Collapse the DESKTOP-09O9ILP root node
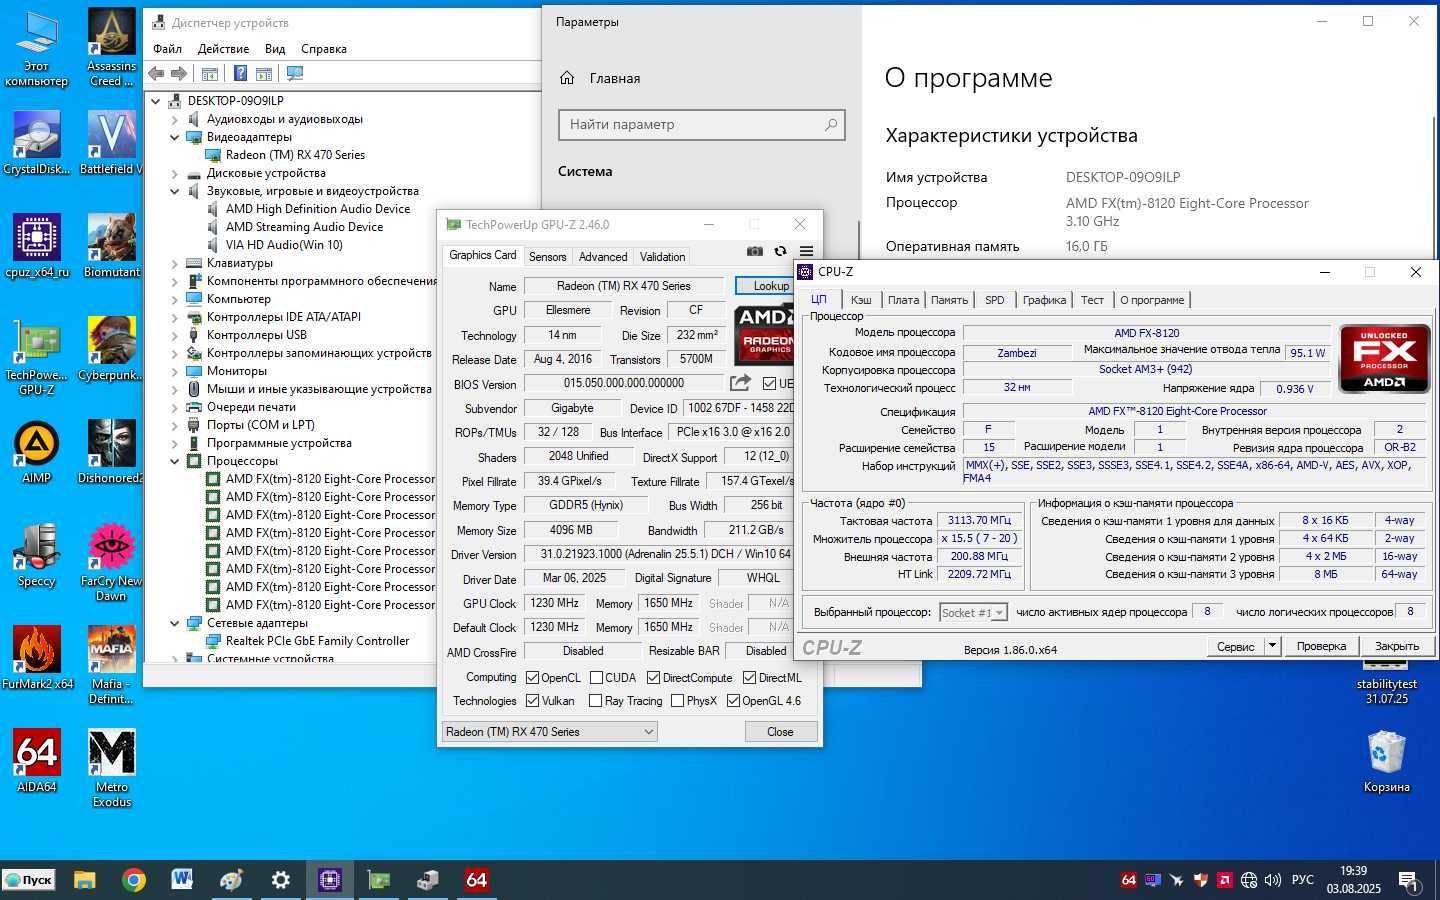Screen dimensions: 1440x900 [156, 101]
